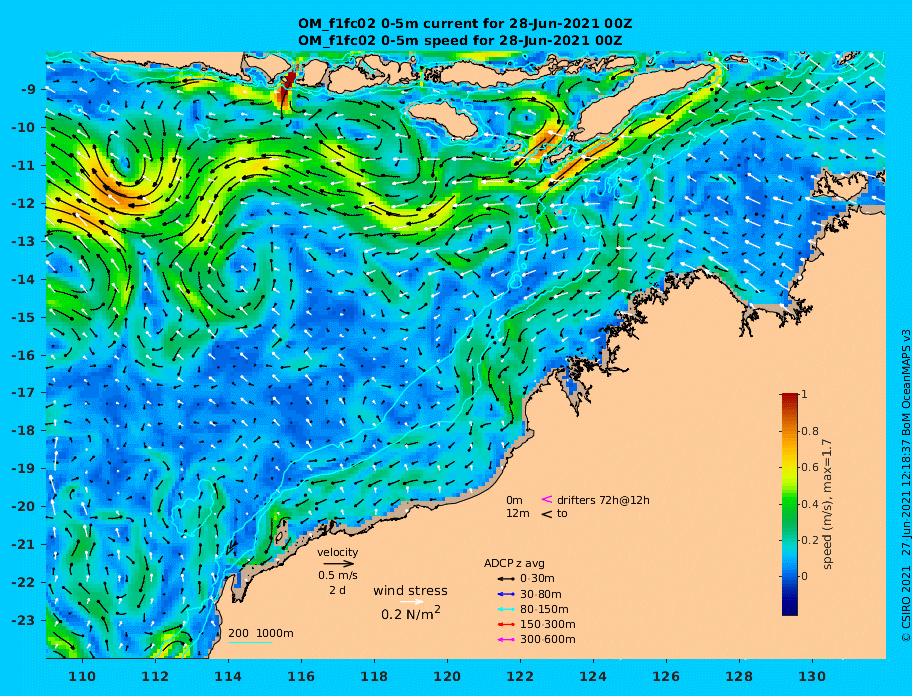Click the yellow colorbar band at 0.6
The width and height of the screenshot is (912, 696).
(790, 467)
